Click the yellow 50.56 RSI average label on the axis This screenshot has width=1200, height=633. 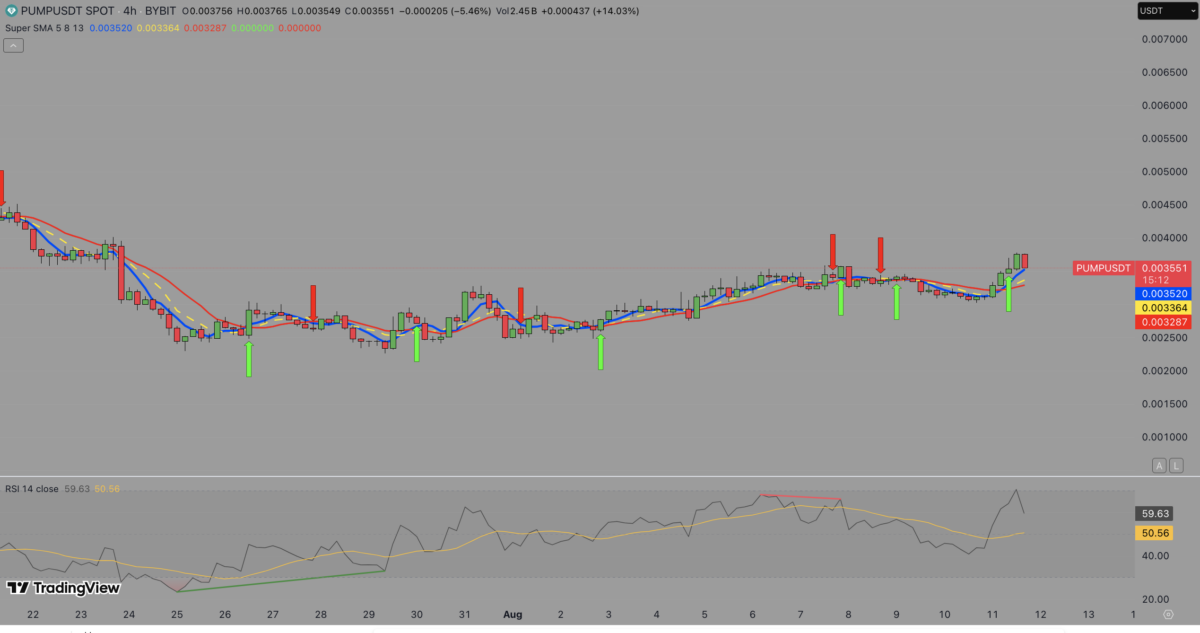[x=1152, y=534]
